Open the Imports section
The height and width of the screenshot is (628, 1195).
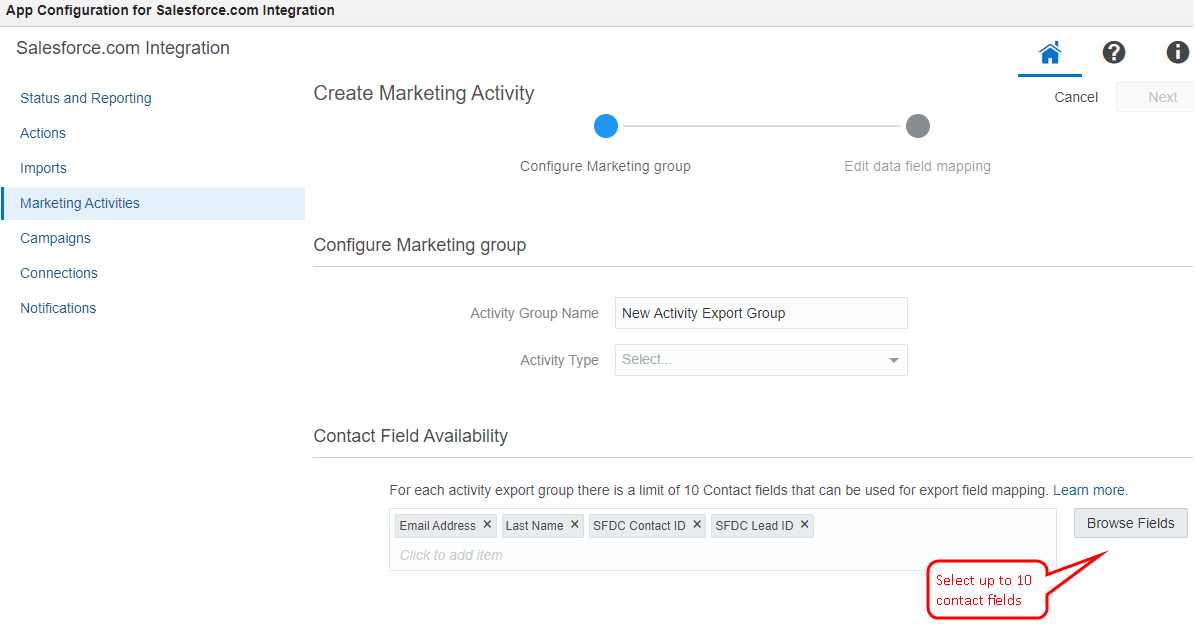[x=43, y=168]
